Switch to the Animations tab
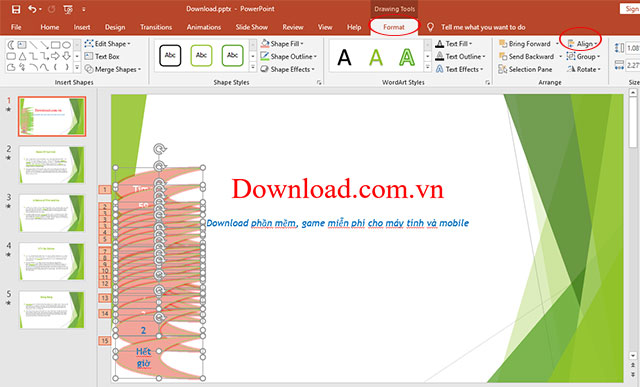Screen dimensions: 640x387 [204, 27]
